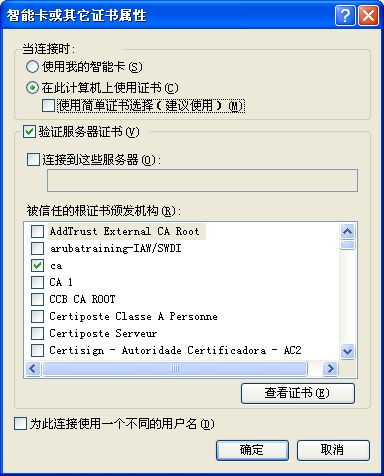Click the horizontal scroll right arrow

pos(330,368)
